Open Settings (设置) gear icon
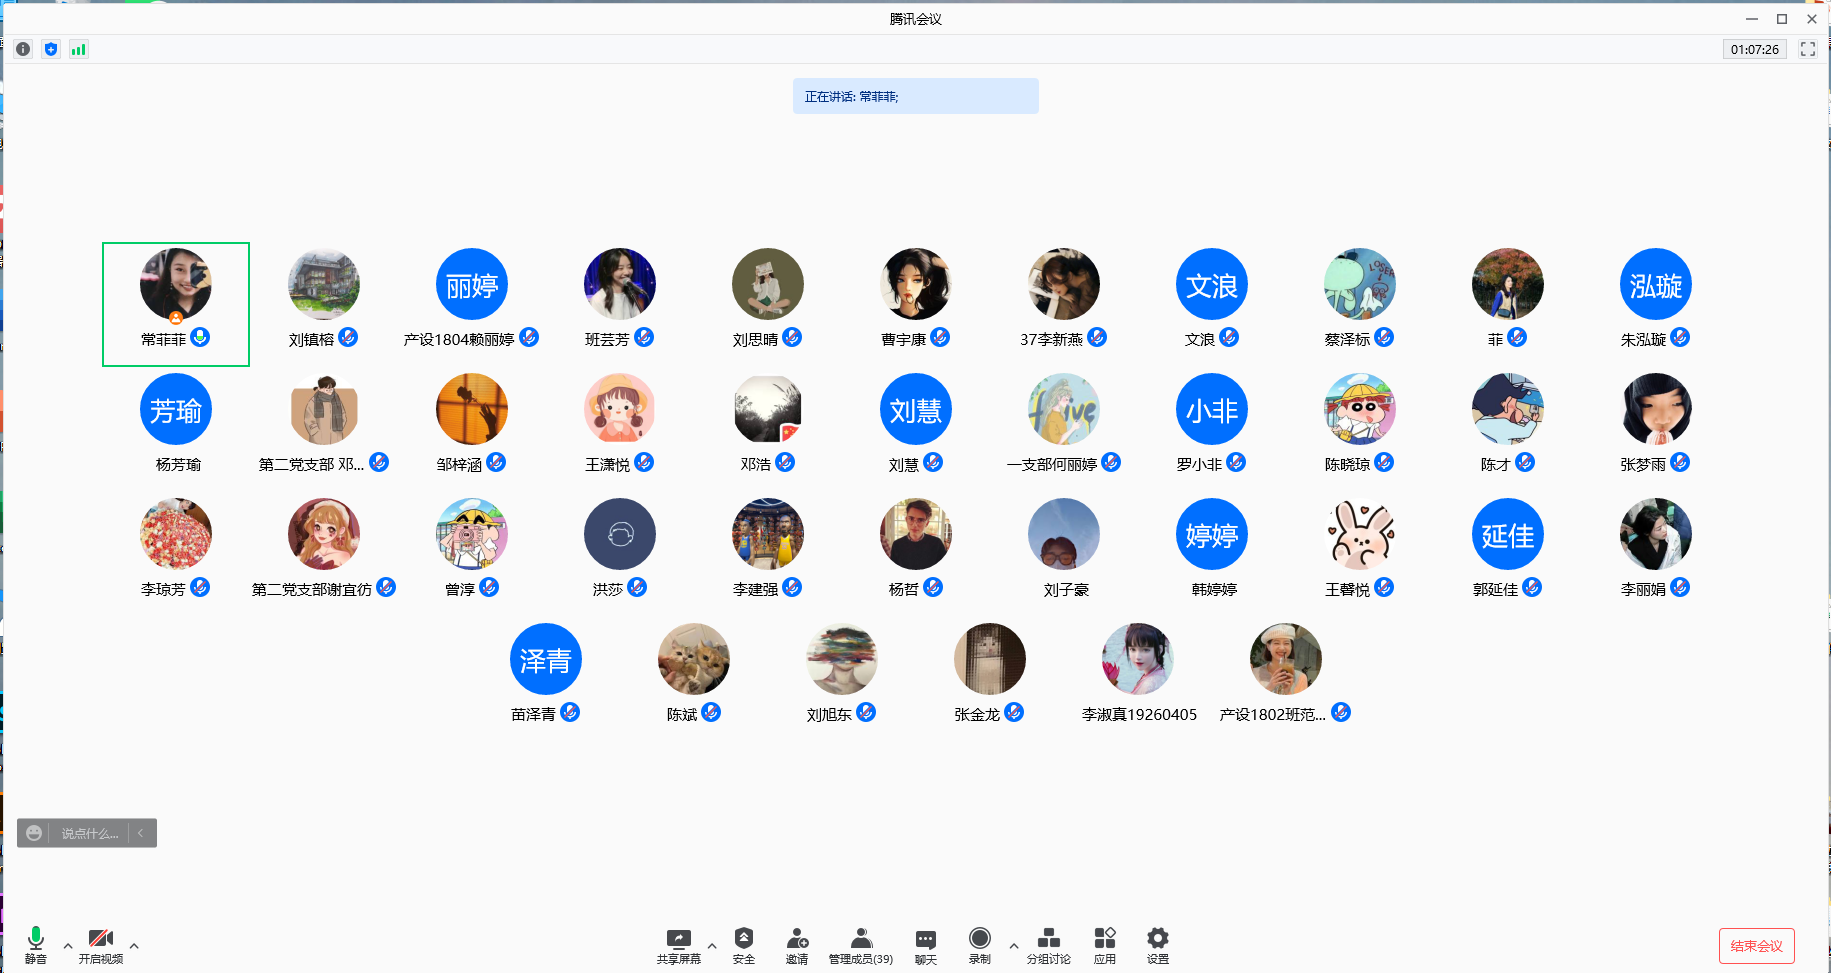 coord(1157,944)
